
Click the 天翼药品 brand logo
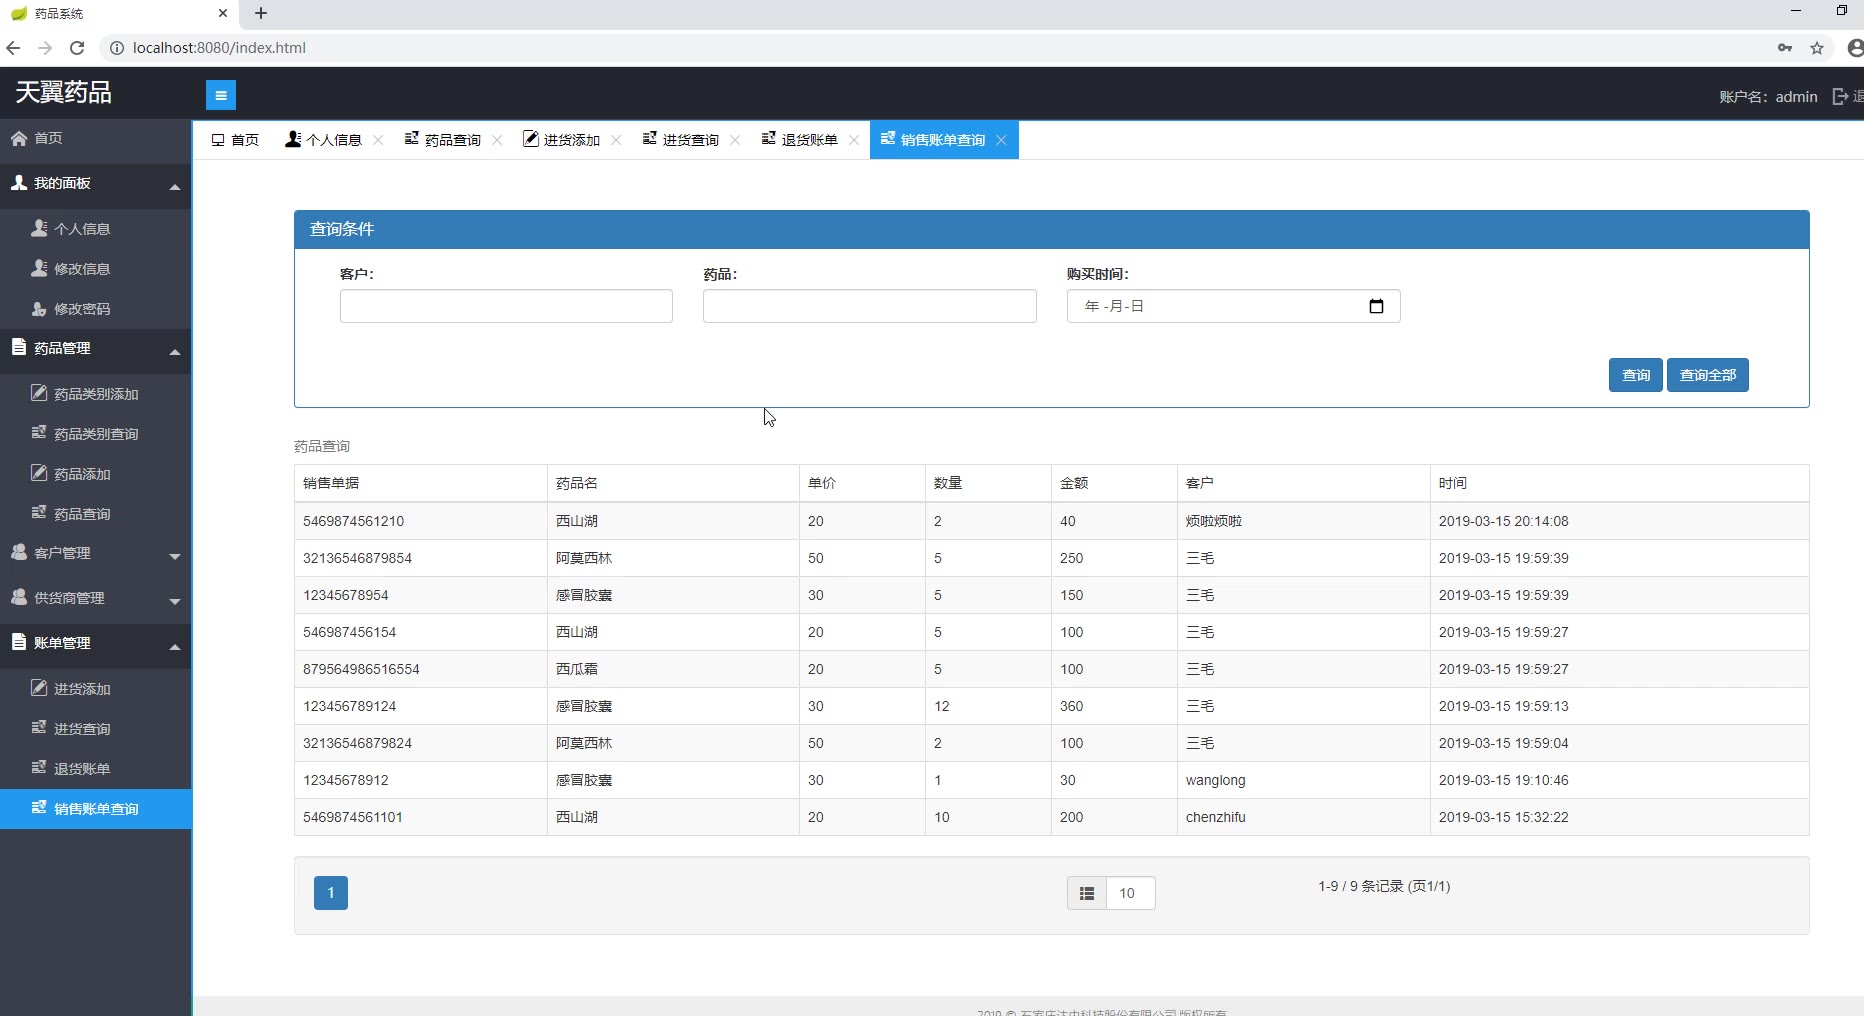pos(63,93)
